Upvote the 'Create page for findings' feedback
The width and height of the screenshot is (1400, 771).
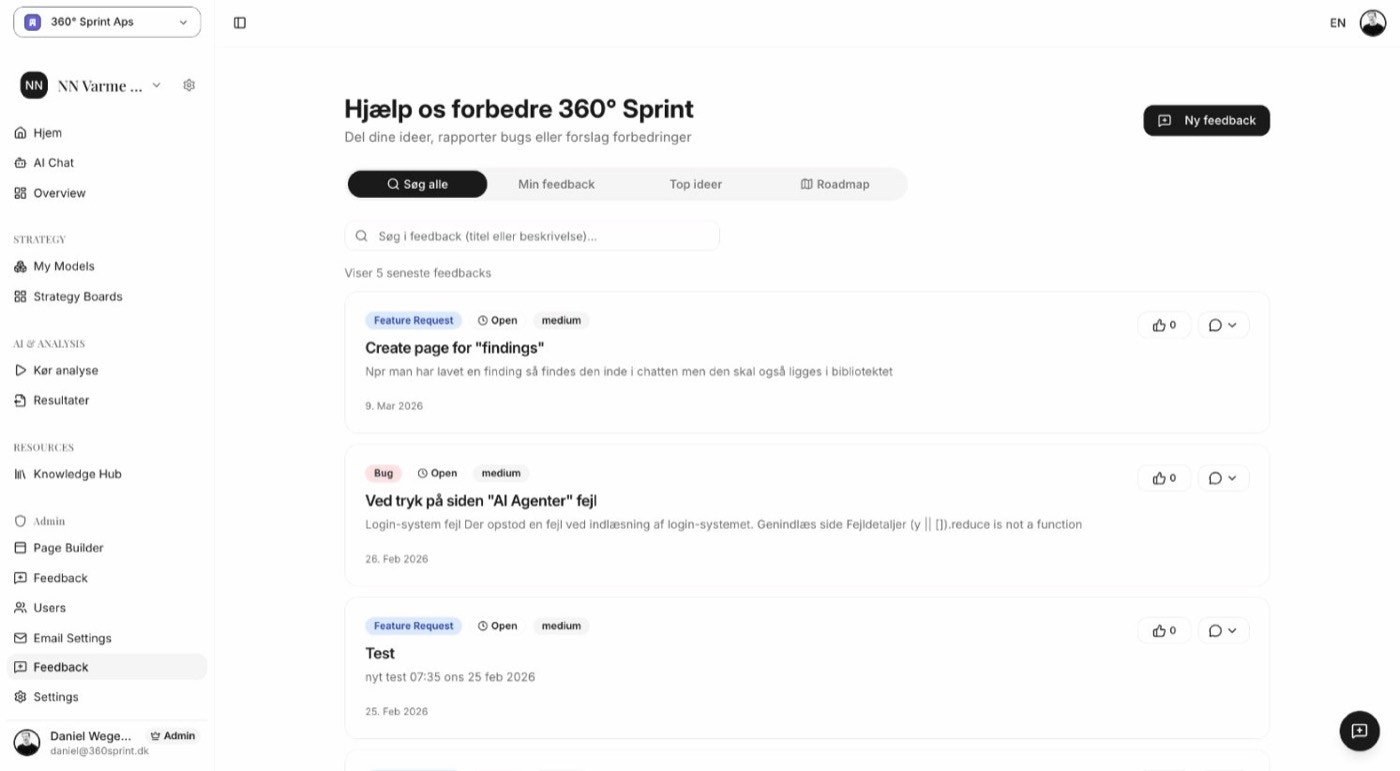point(1163,324)
